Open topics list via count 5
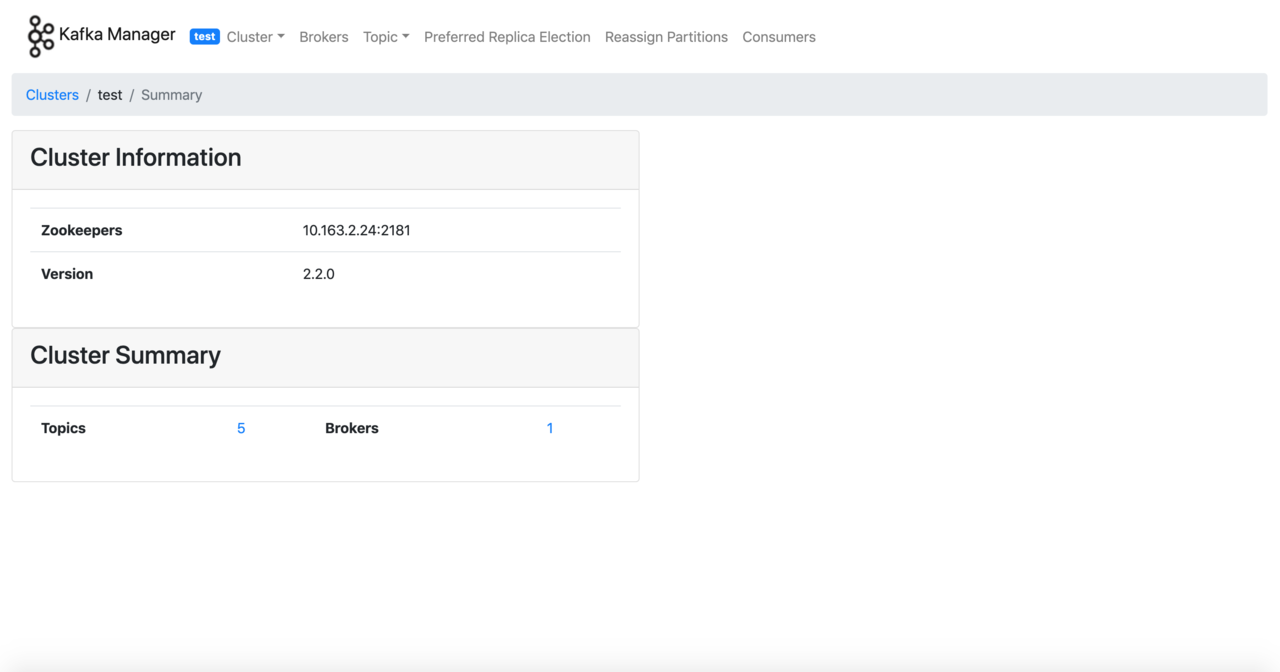The width and height of the screenshot is (1280, 672). pyautogui.click(x=241, y=428)
